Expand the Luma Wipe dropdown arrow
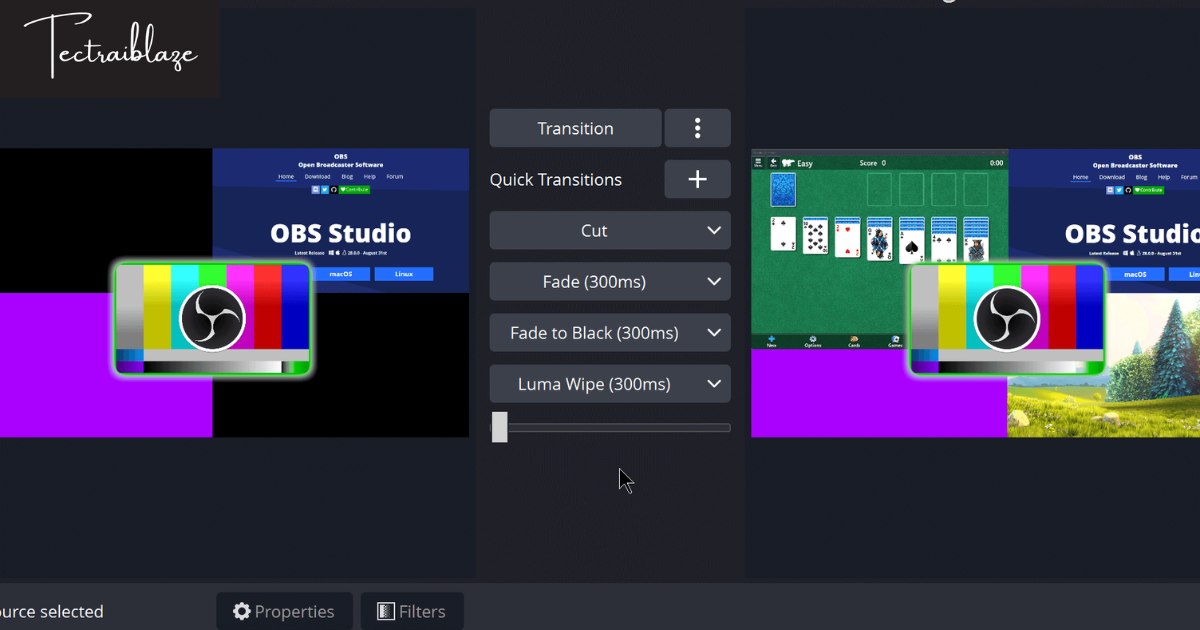Screen dimensions: 1200x630 (x=714, y=383)
